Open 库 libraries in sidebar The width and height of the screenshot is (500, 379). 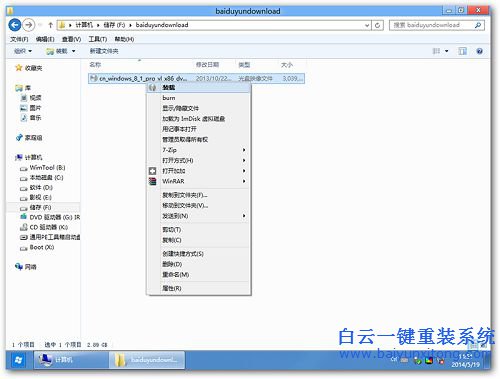pos(23,88)
